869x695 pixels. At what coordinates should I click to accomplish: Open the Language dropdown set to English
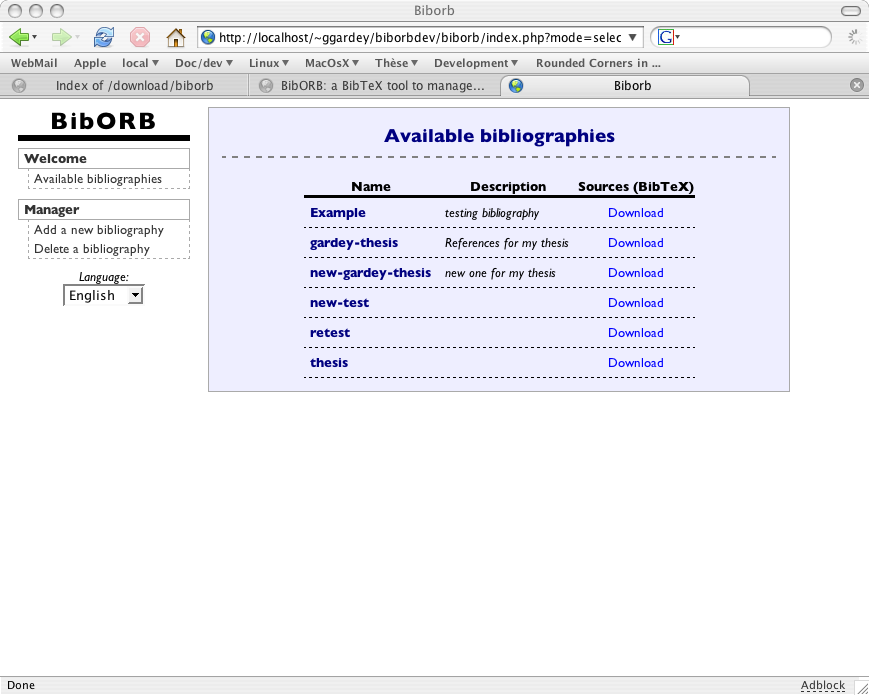(x=103, y=295)
